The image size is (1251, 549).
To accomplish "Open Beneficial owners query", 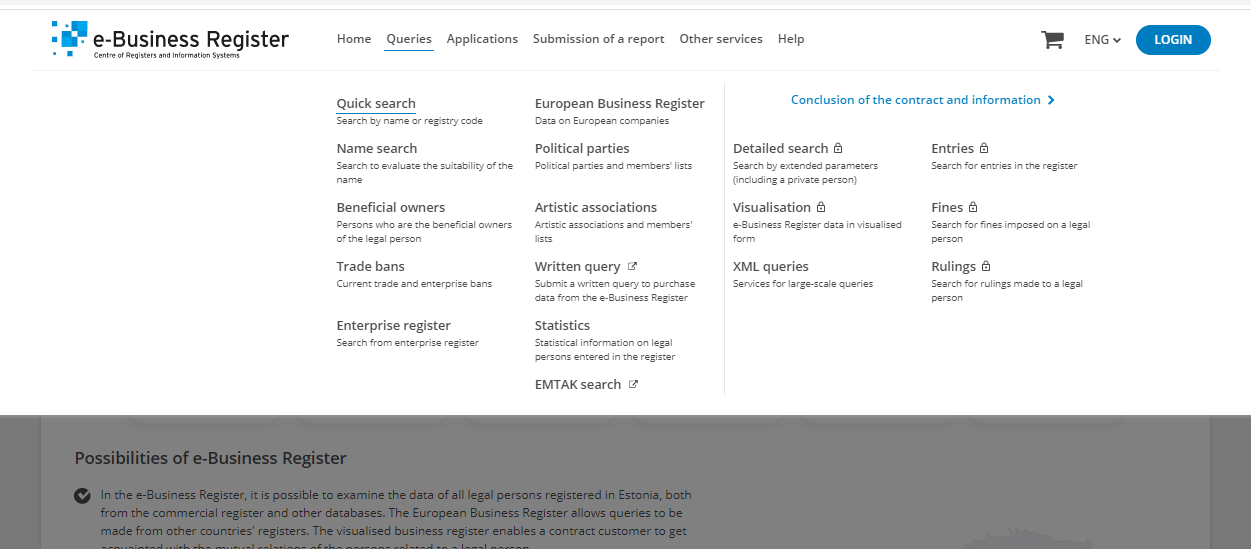I will 391,207.
